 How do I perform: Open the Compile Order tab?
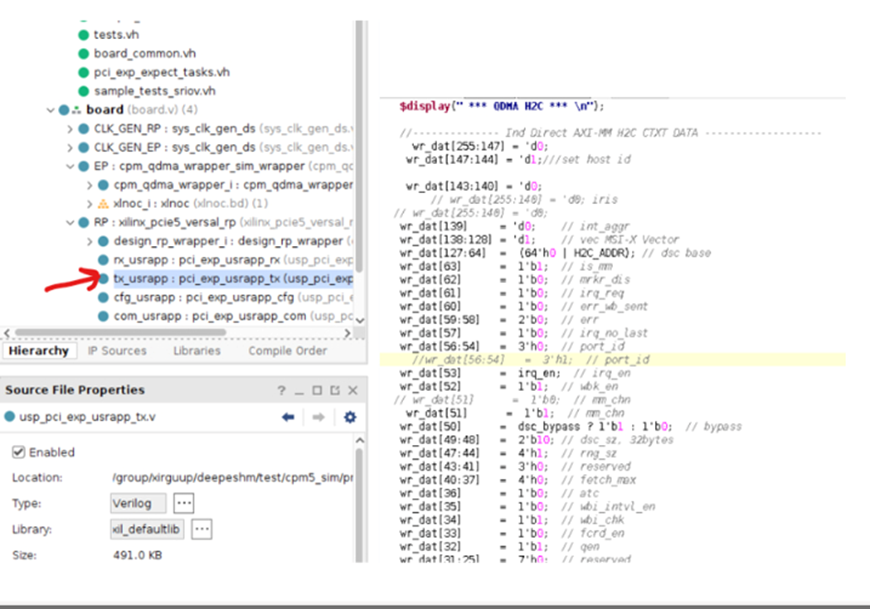(x=287, y=351)
